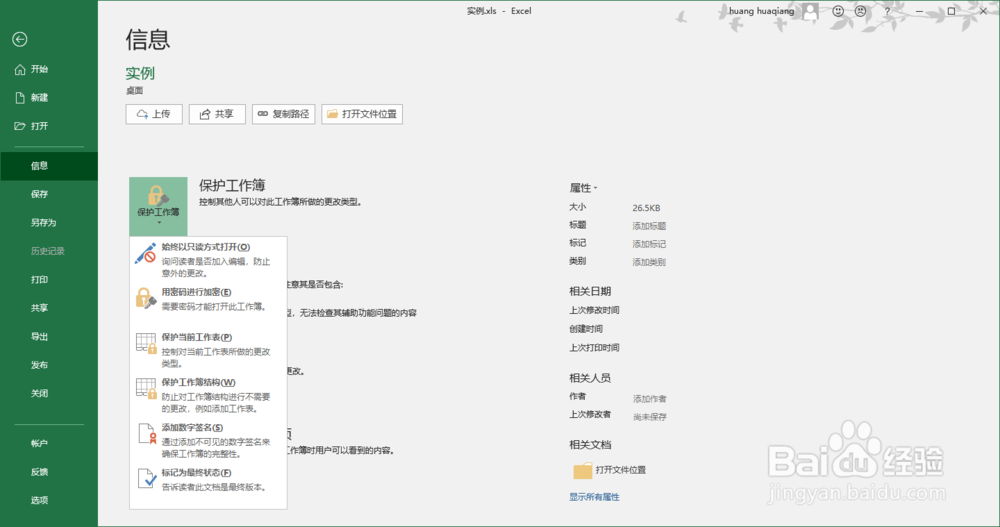Select 发布 in the sidebar
Screen dimensions: 1000x527
(x=49, y=365)
